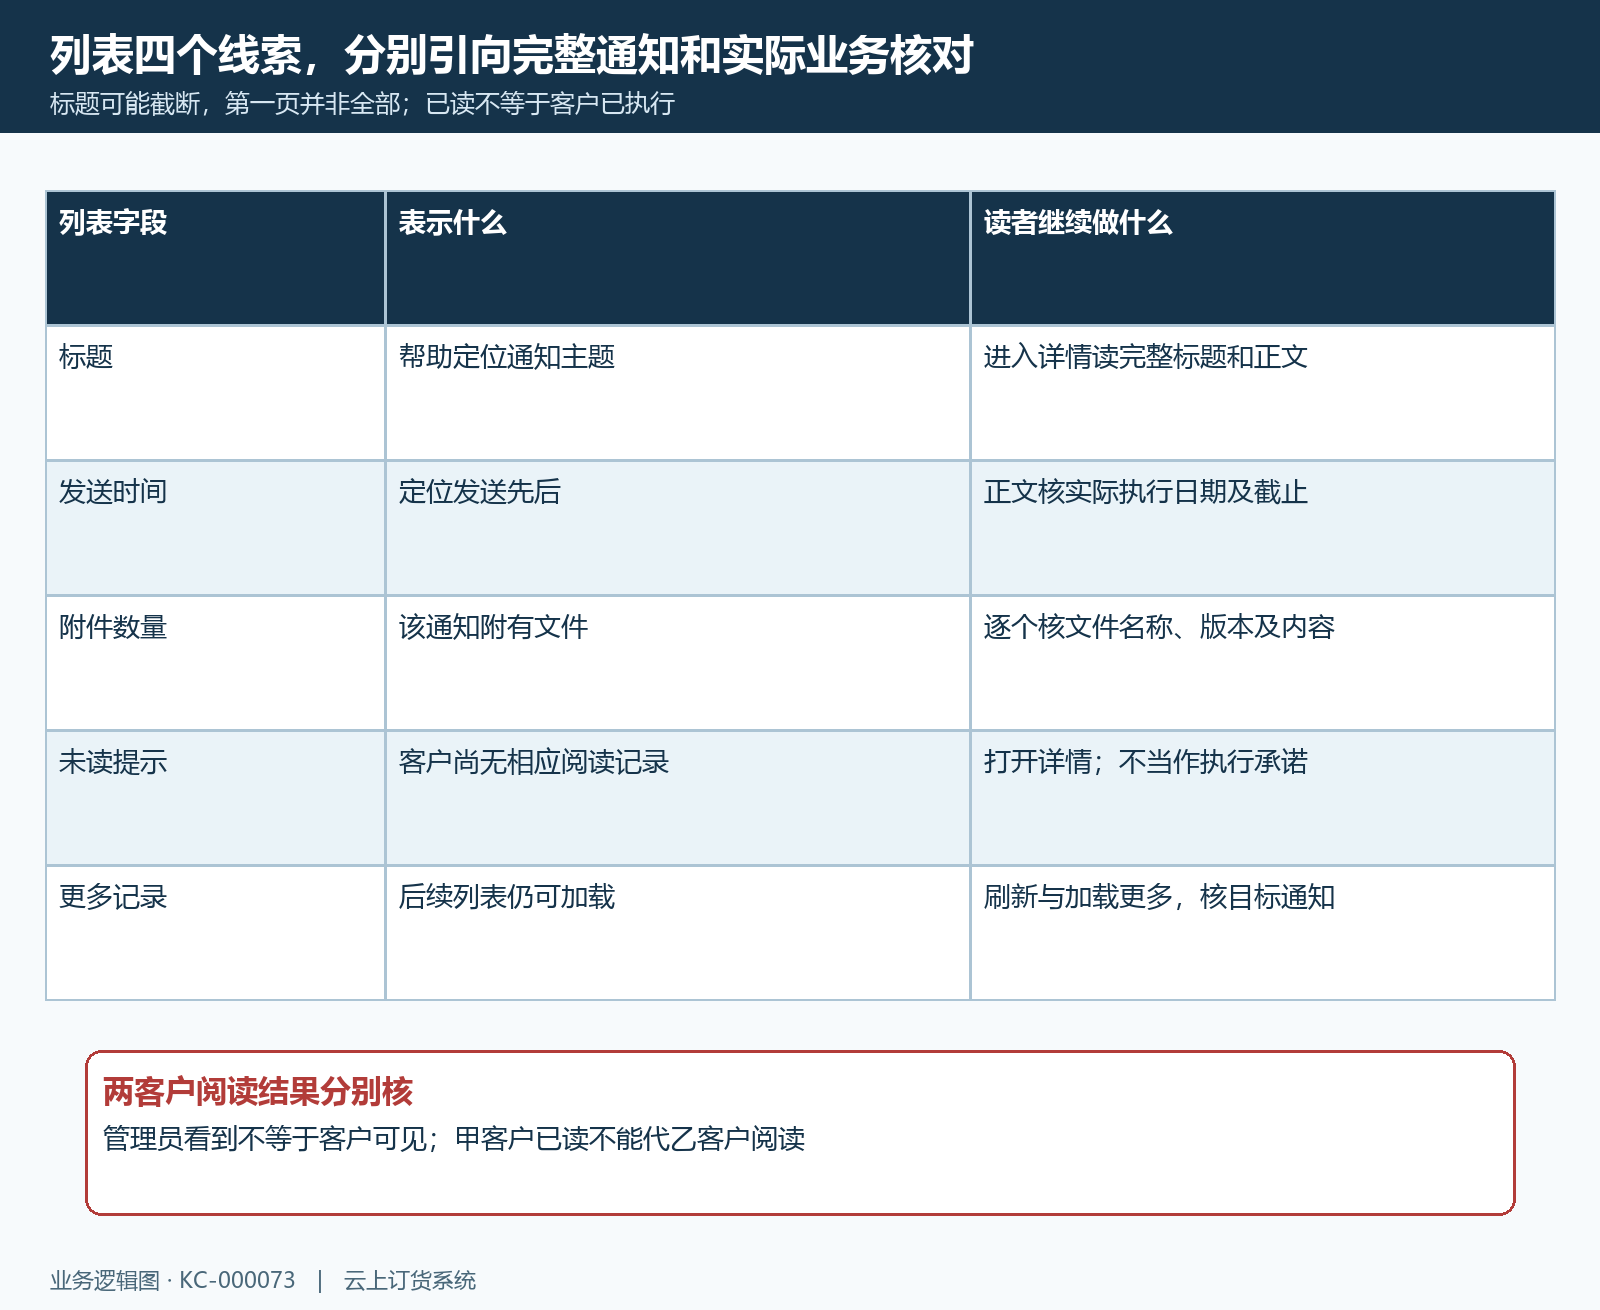Click '正文核实际执行日期及截止' cell
Viewport: 1600px width, 1310px height.
[x=1262, y=528]
